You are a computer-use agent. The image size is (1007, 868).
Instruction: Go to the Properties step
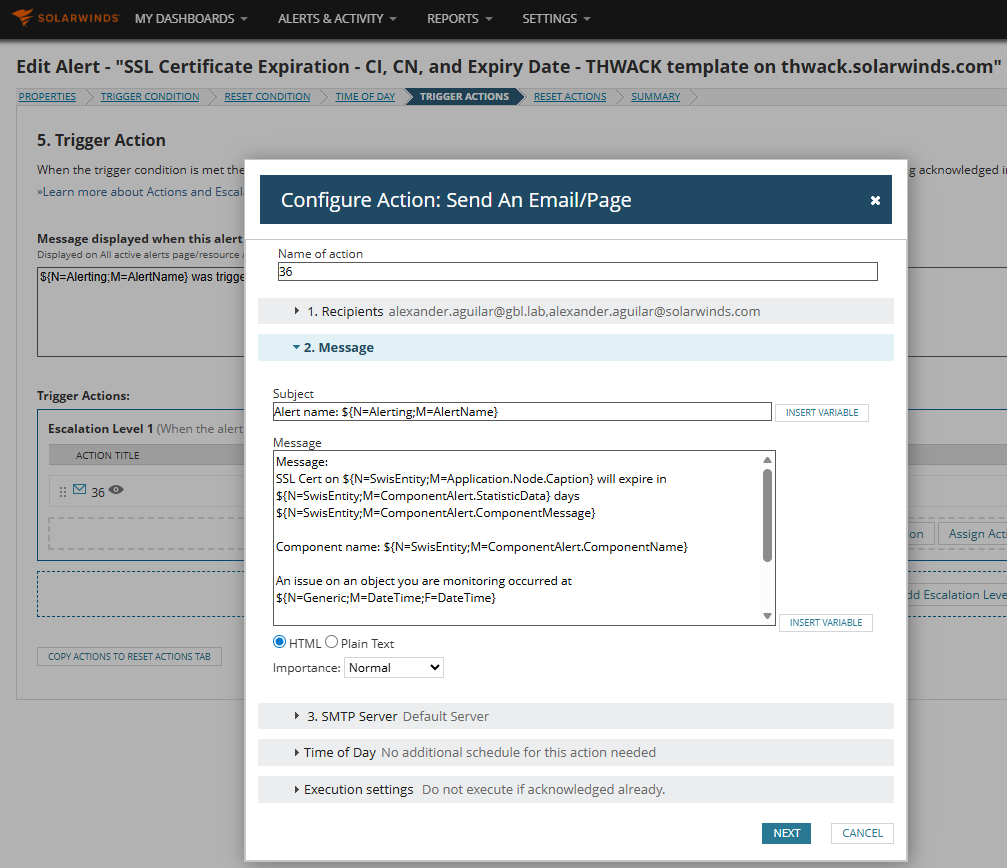click(x=48, y=96)
